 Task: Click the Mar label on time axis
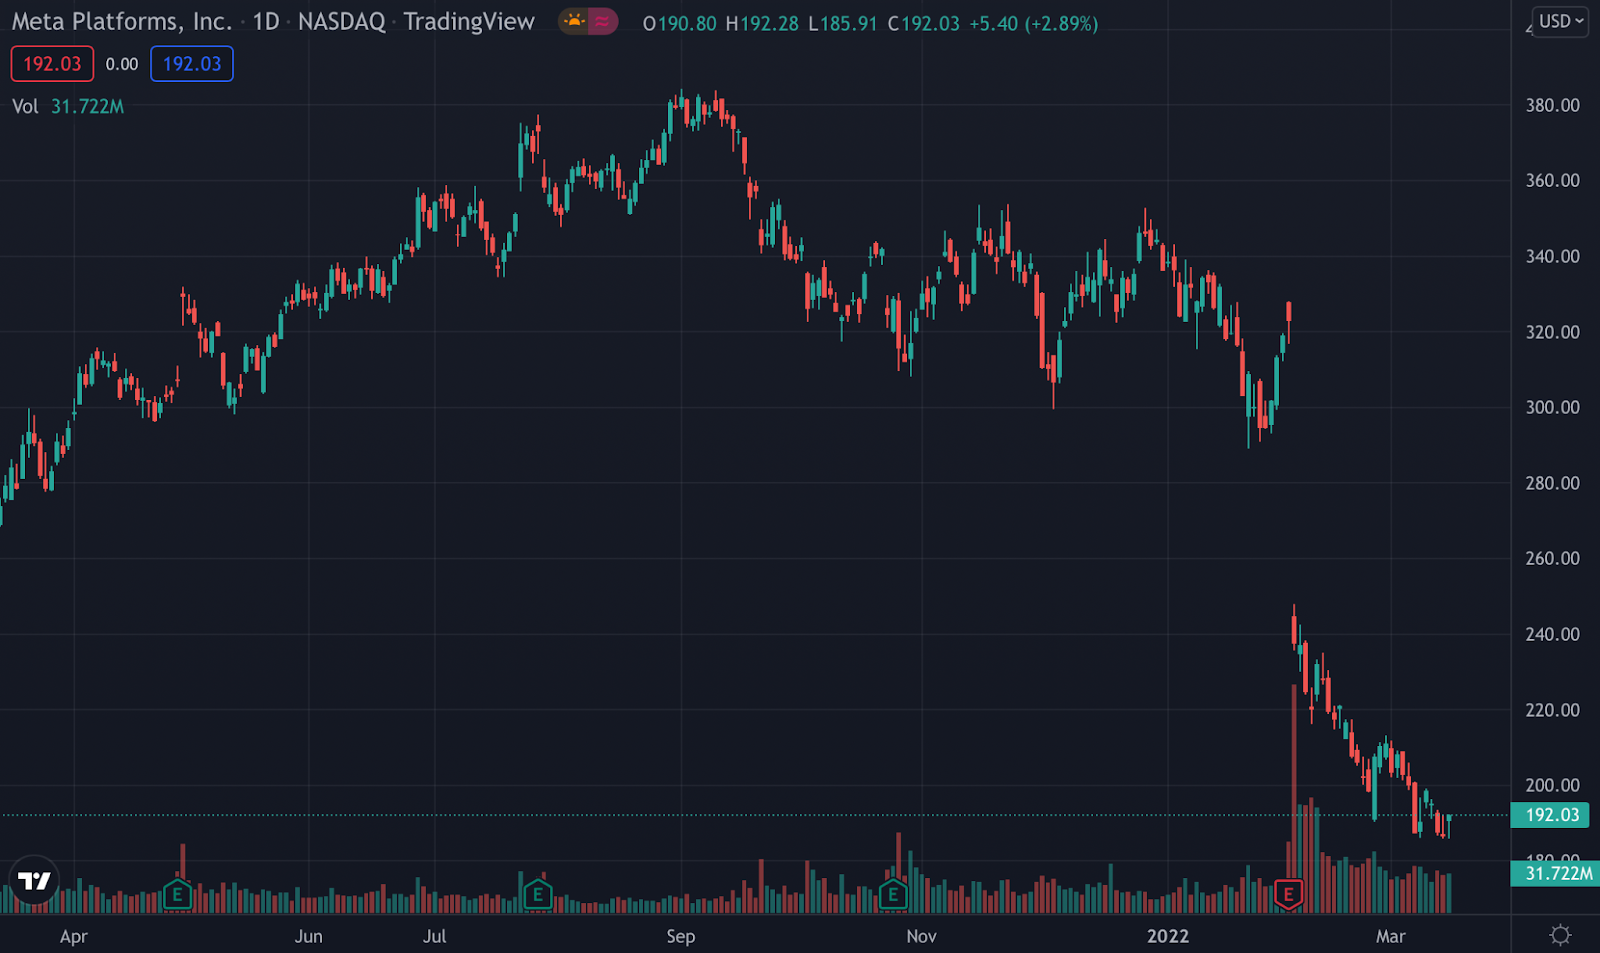1391,936
